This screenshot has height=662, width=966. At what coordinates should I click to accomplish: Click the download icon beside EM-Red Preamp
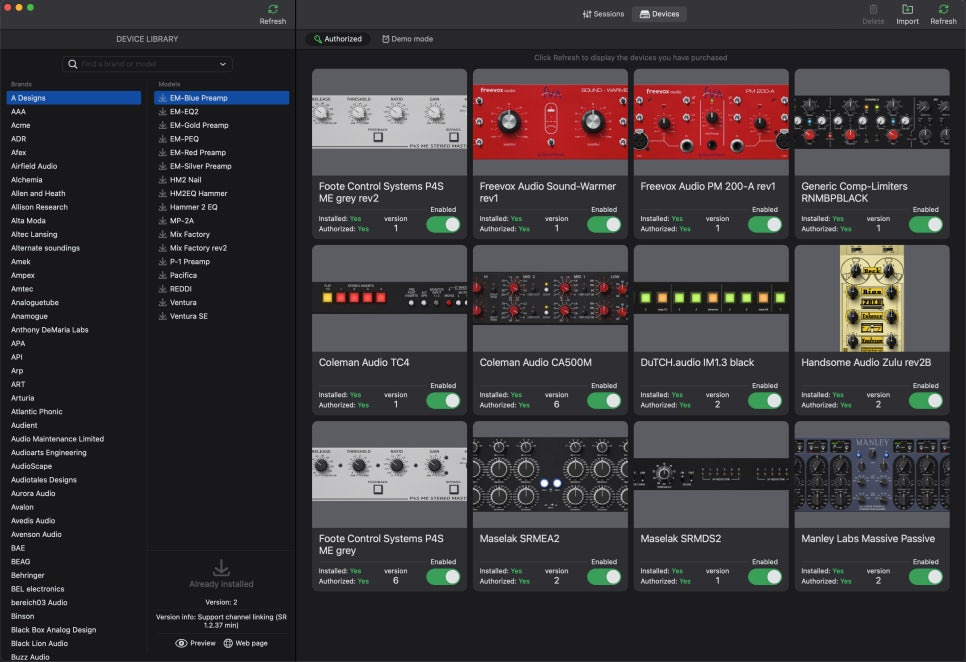(x=163, y=152)
